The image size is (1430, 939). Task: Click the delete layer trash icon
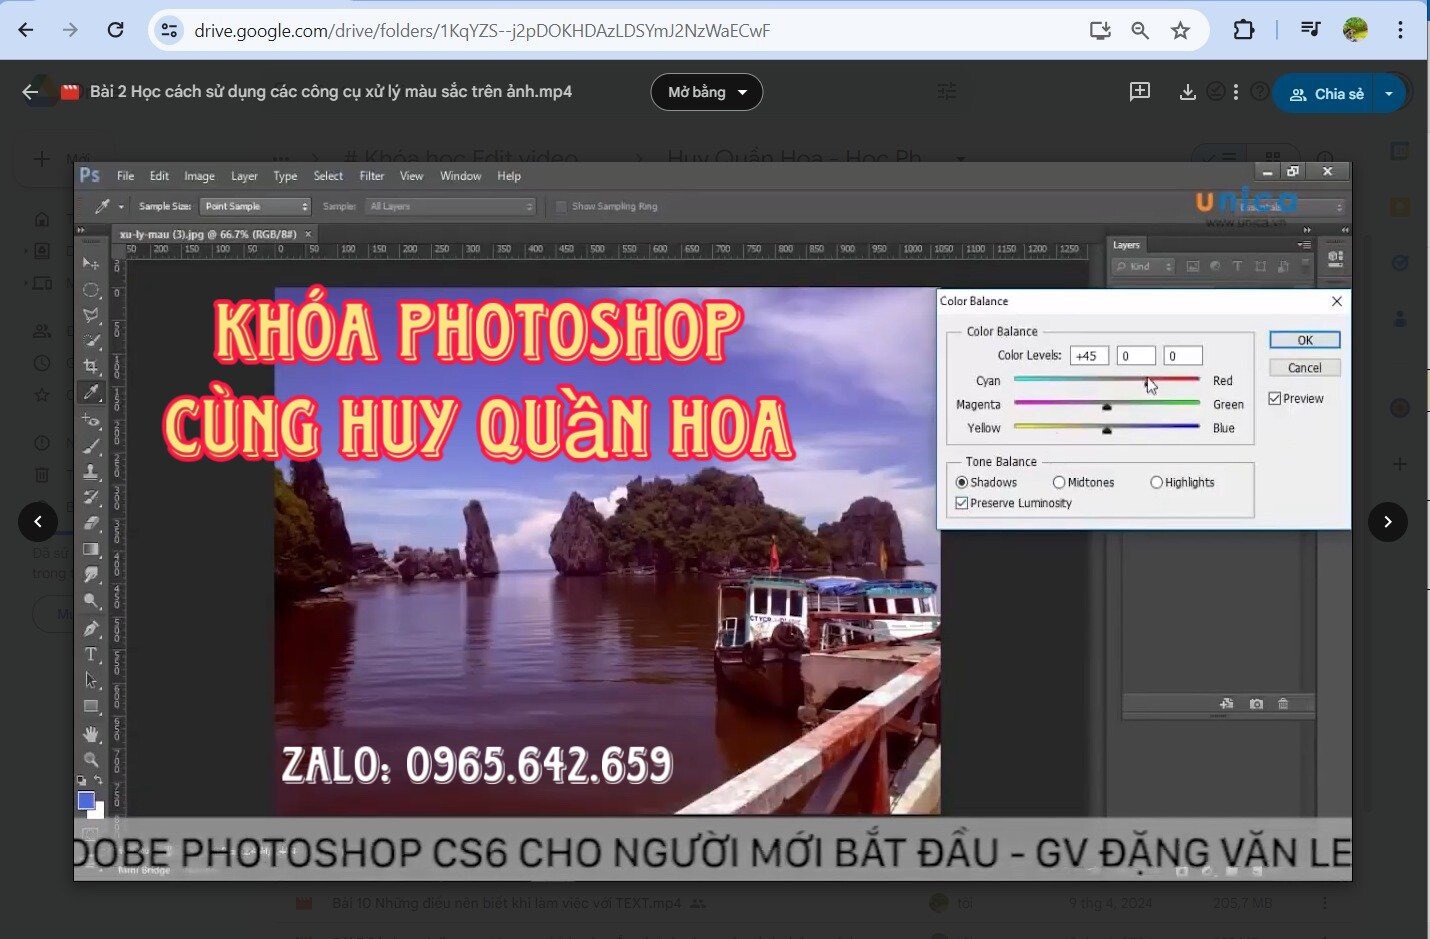[1283, 704]
